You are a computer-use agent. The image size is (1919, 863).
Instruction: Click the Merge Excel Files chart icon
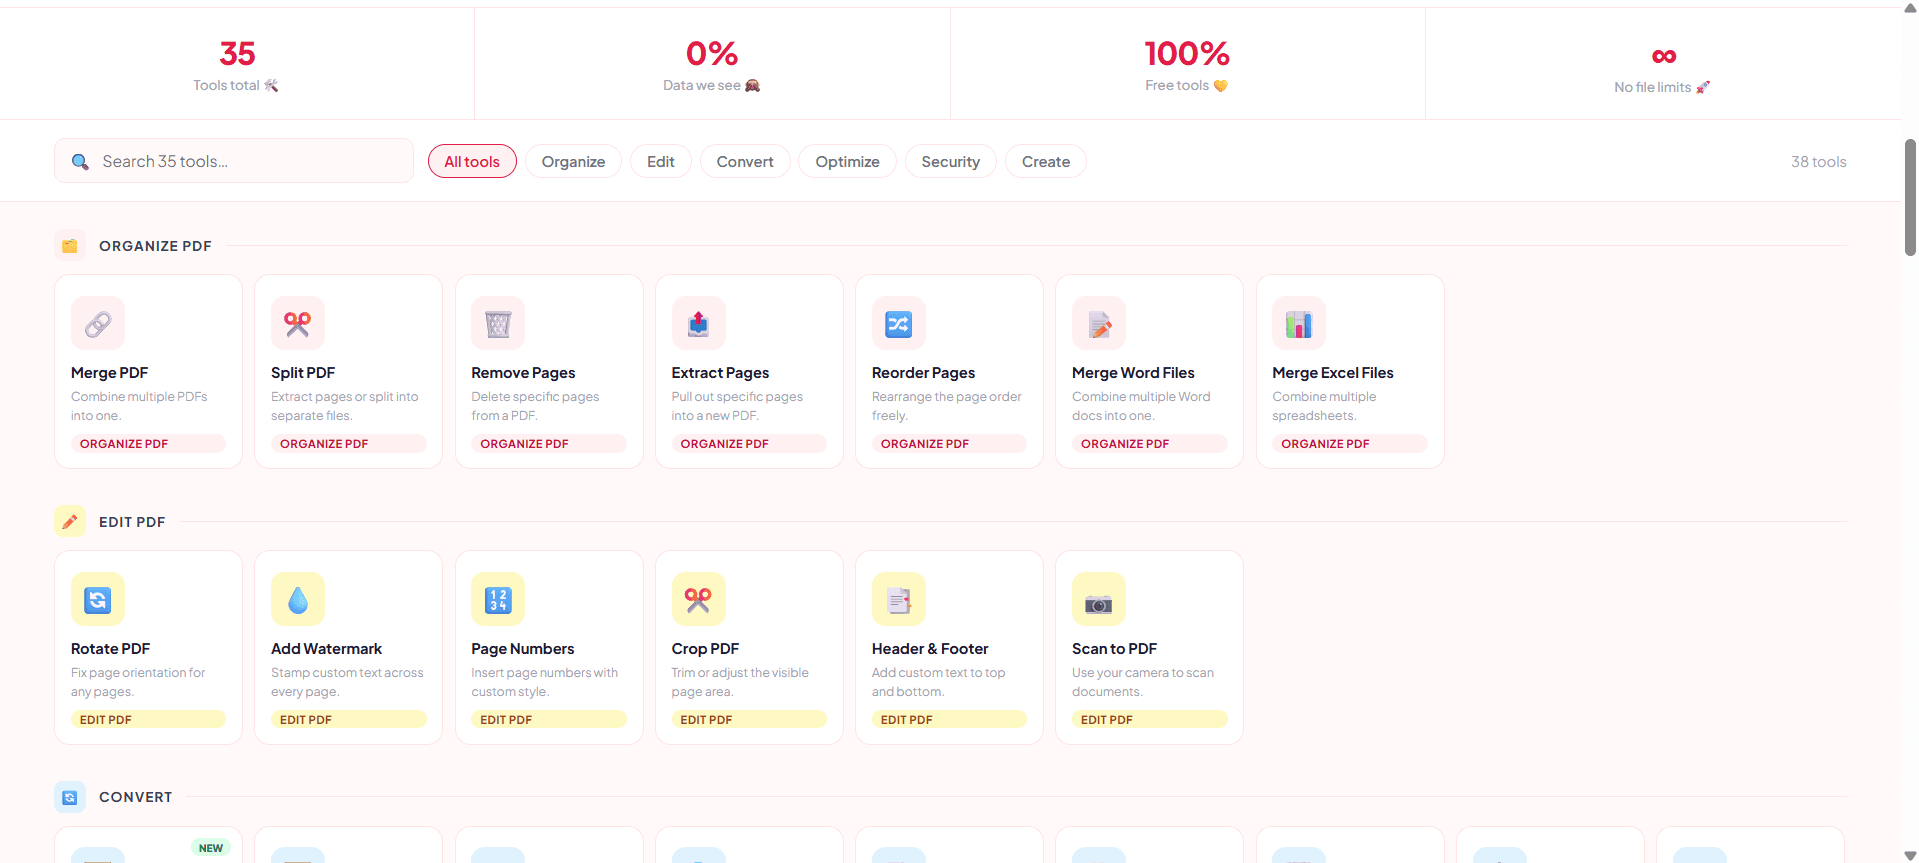point(1299,323)
